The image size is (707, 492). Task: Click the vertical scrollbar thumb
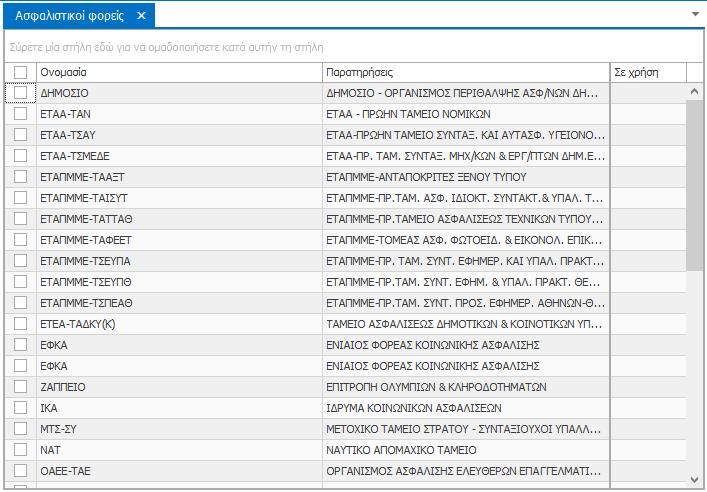click(694, 186)
